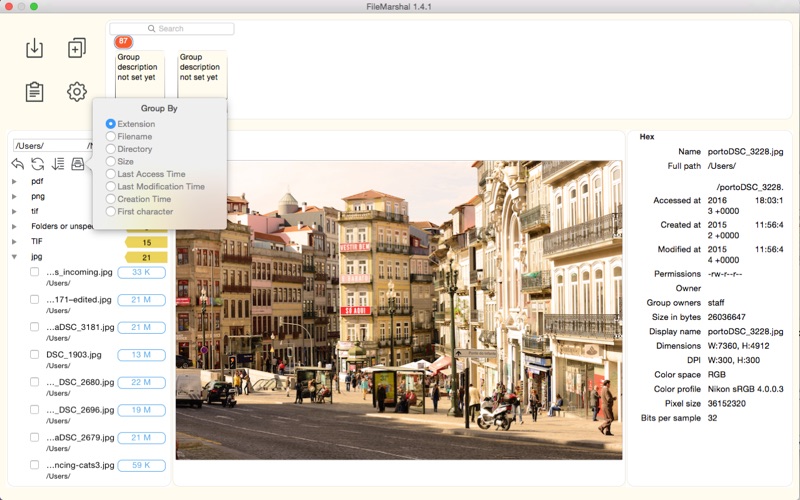The width and height of the screenshot is (800, 500).
Task: Click the TIF count badge 15
Action: (146, 242)
